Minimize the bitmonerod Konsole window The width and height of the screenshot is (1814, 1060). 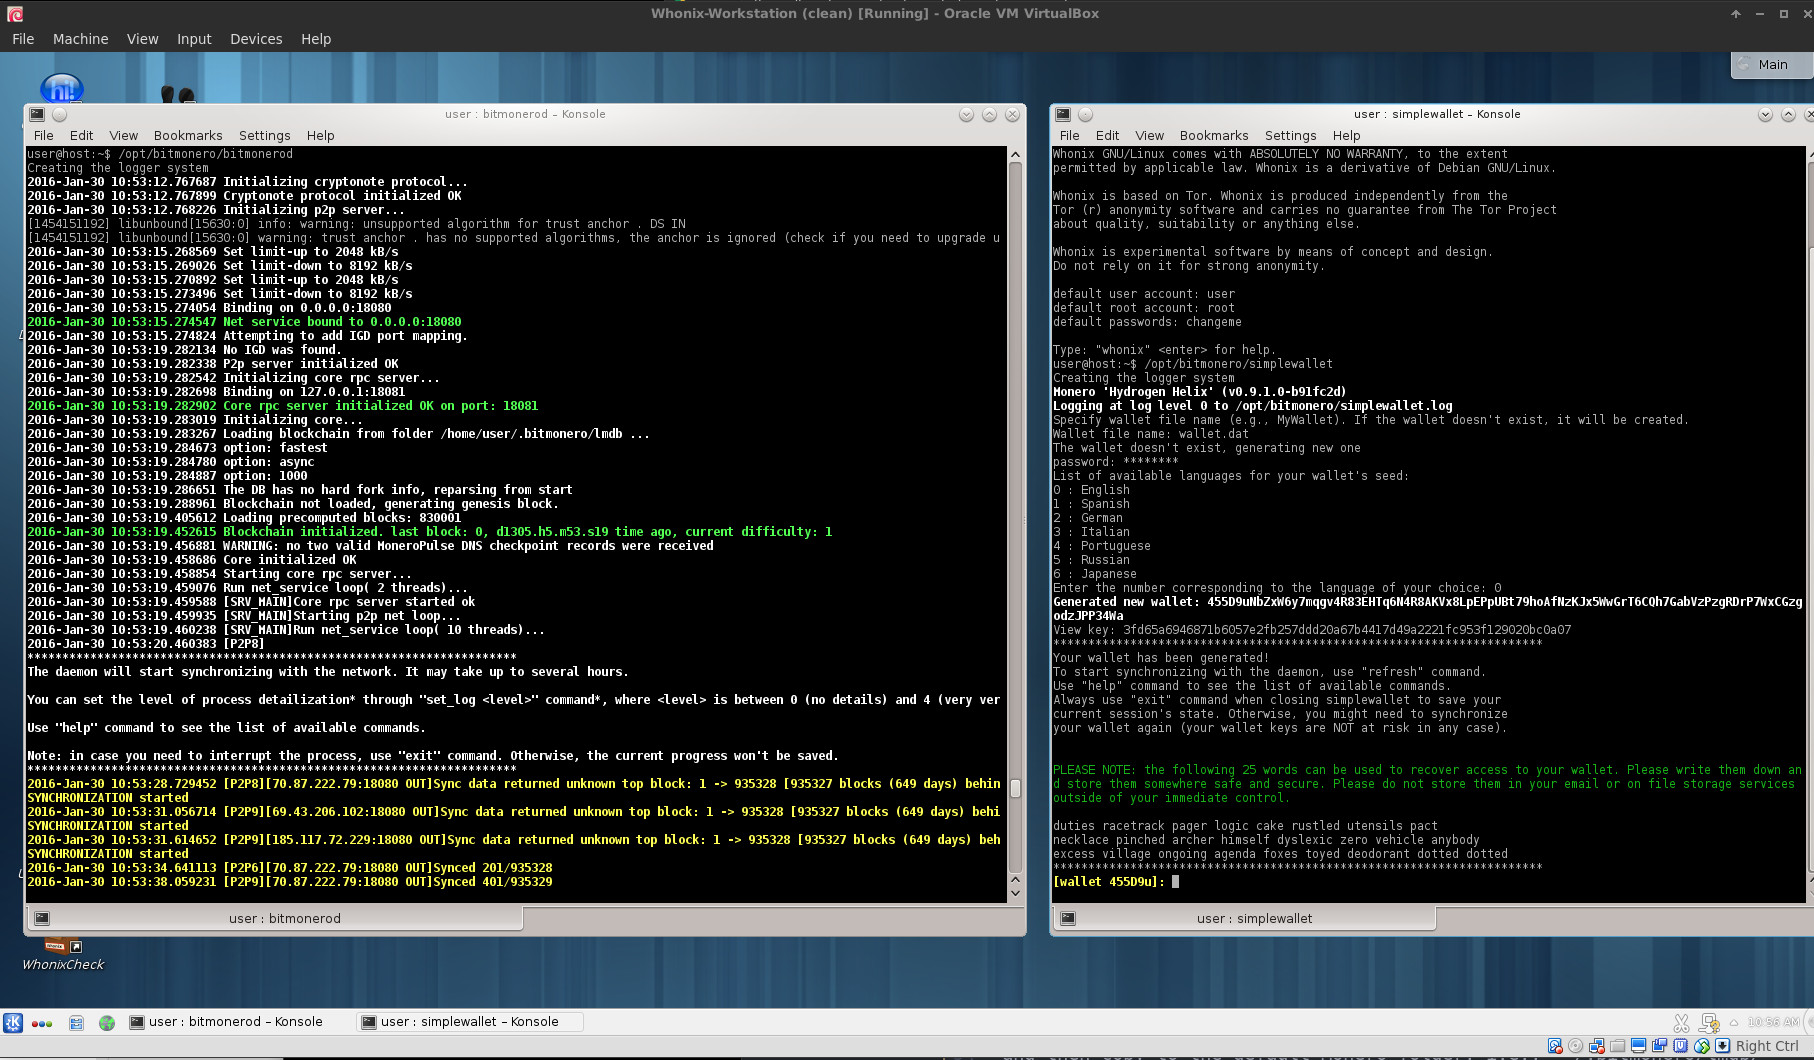[966, 115]
